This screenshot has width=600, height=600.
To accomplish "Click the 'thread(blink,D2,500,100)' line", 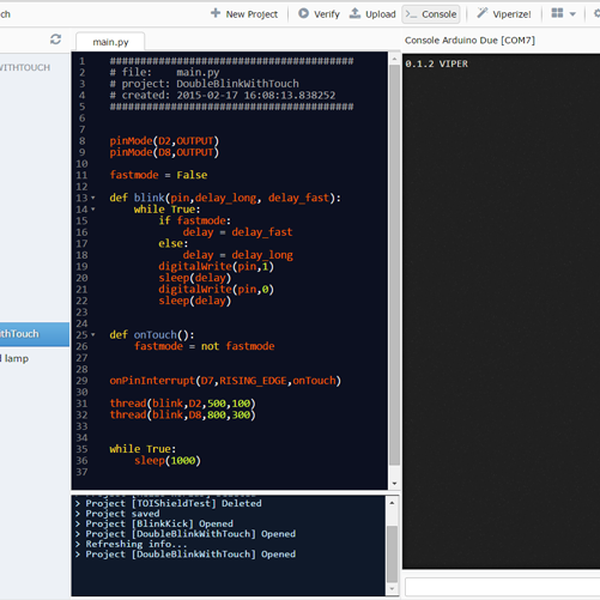I will coord(183,403).
